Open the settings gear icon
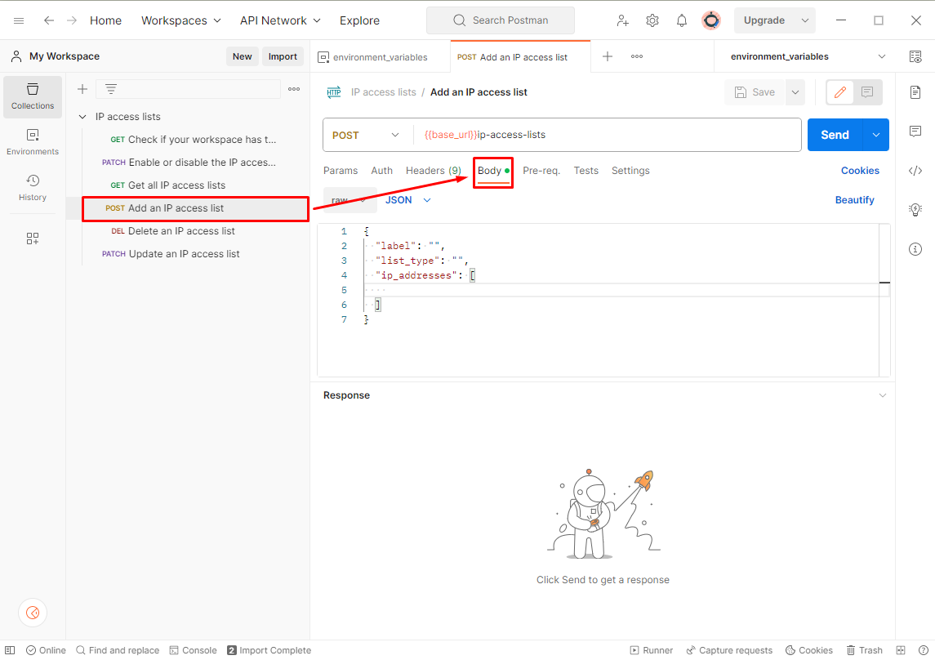 coord(652,20)
